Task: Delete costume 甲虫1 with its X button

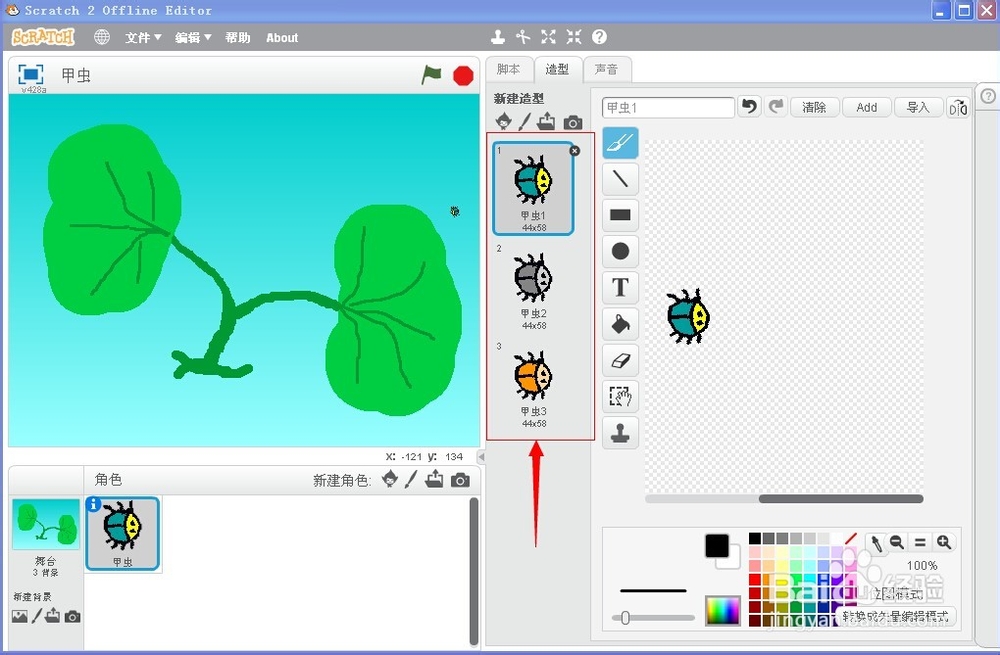Action: click(x=575, y=151)
